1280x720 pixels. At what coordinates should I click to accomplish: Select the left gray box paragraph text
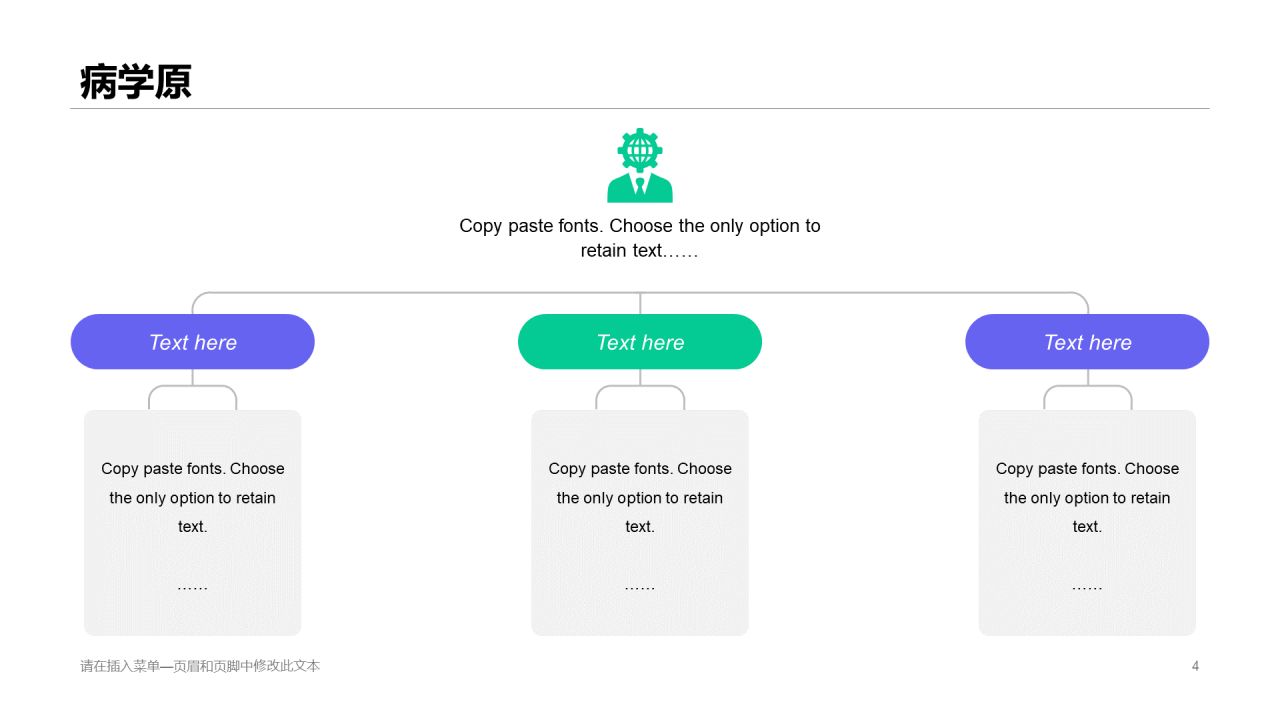pos(193,497)
